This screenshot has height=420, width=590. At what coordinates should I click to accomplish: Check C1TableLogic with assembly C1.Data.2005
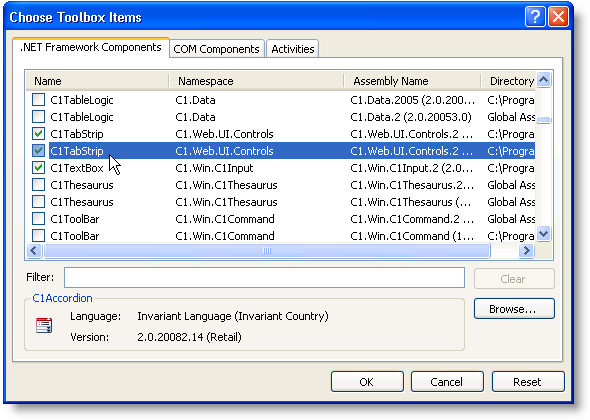pyautogui.click(x=38, y=100)
